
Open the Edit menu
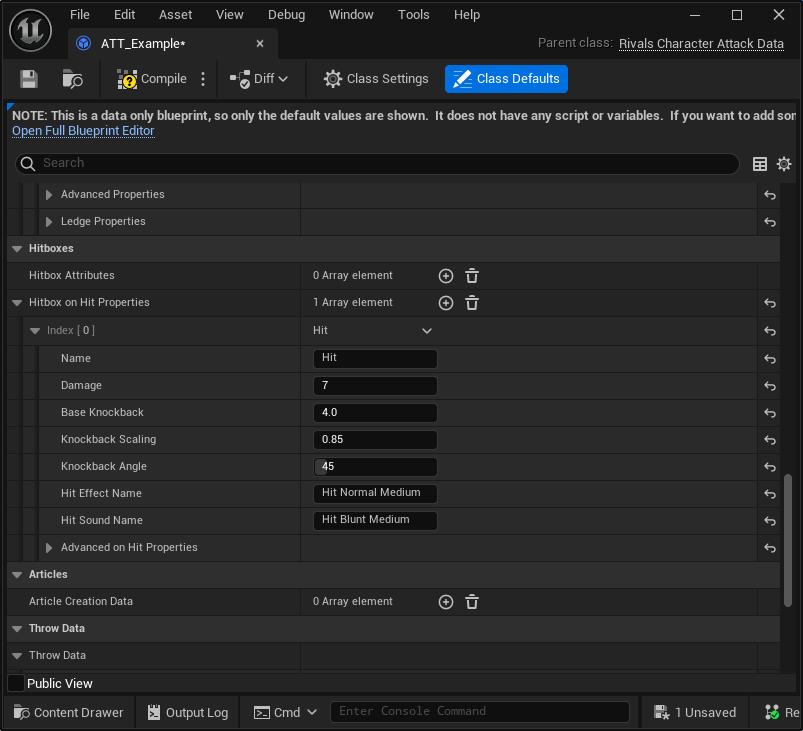point(124,15)
